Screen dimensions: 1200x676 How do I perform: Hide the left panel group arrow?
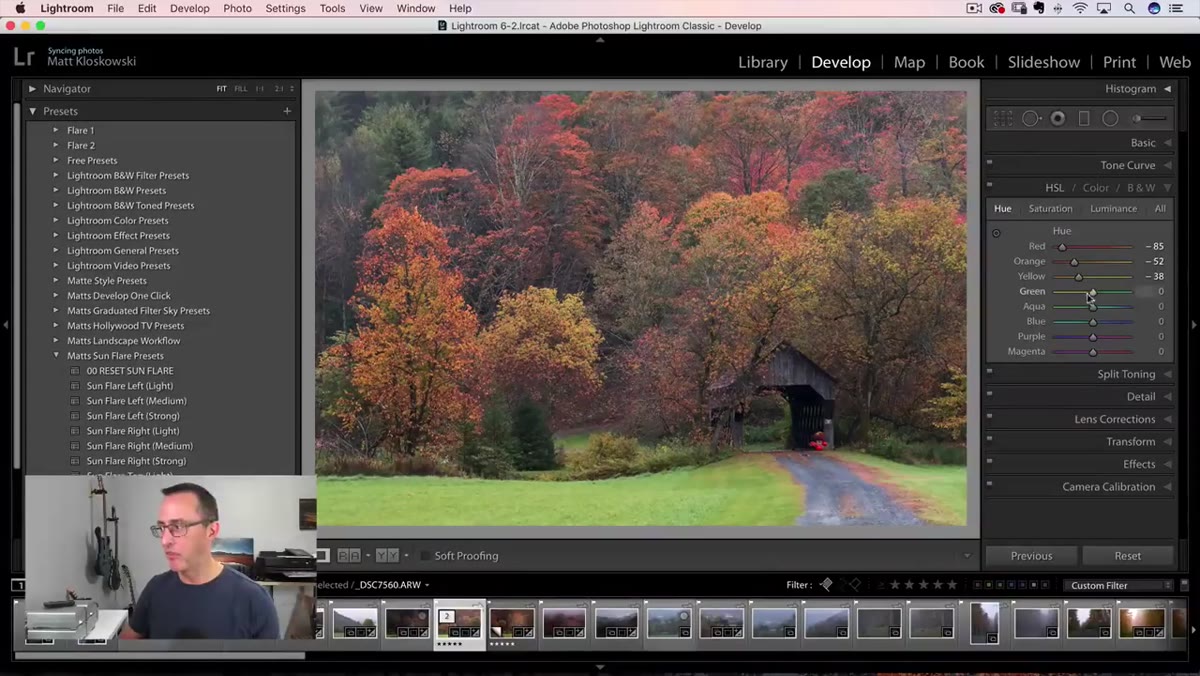6,324
